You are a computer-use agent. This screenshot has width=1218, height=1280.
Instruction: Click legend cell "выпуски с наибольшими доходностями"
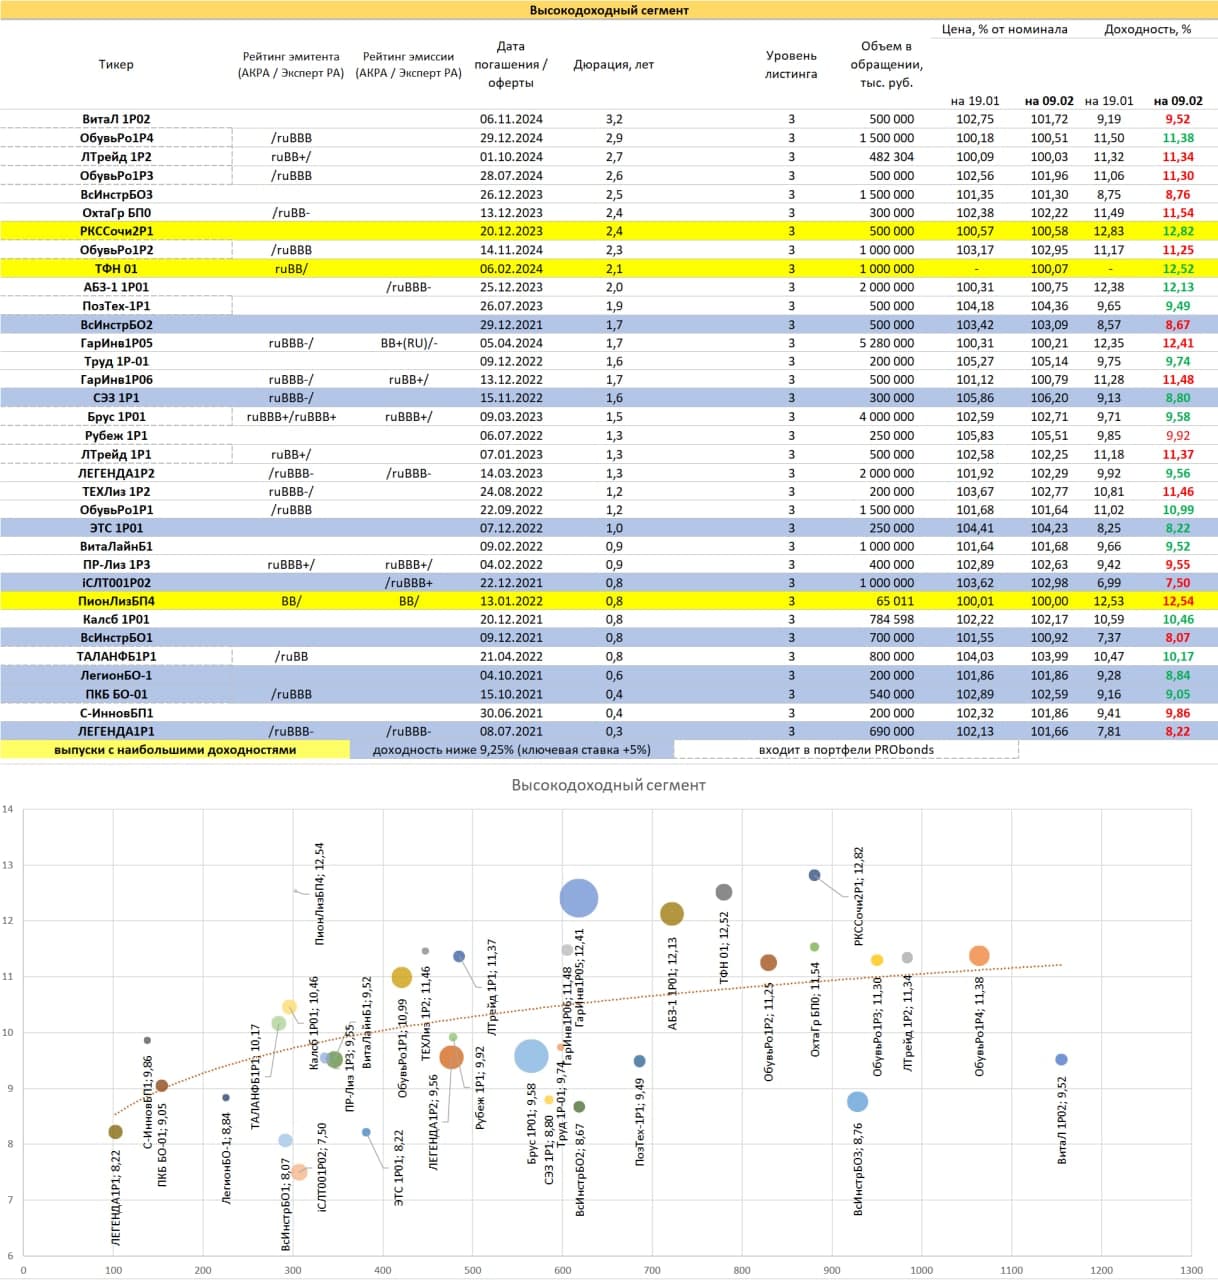tap(175, 750)
